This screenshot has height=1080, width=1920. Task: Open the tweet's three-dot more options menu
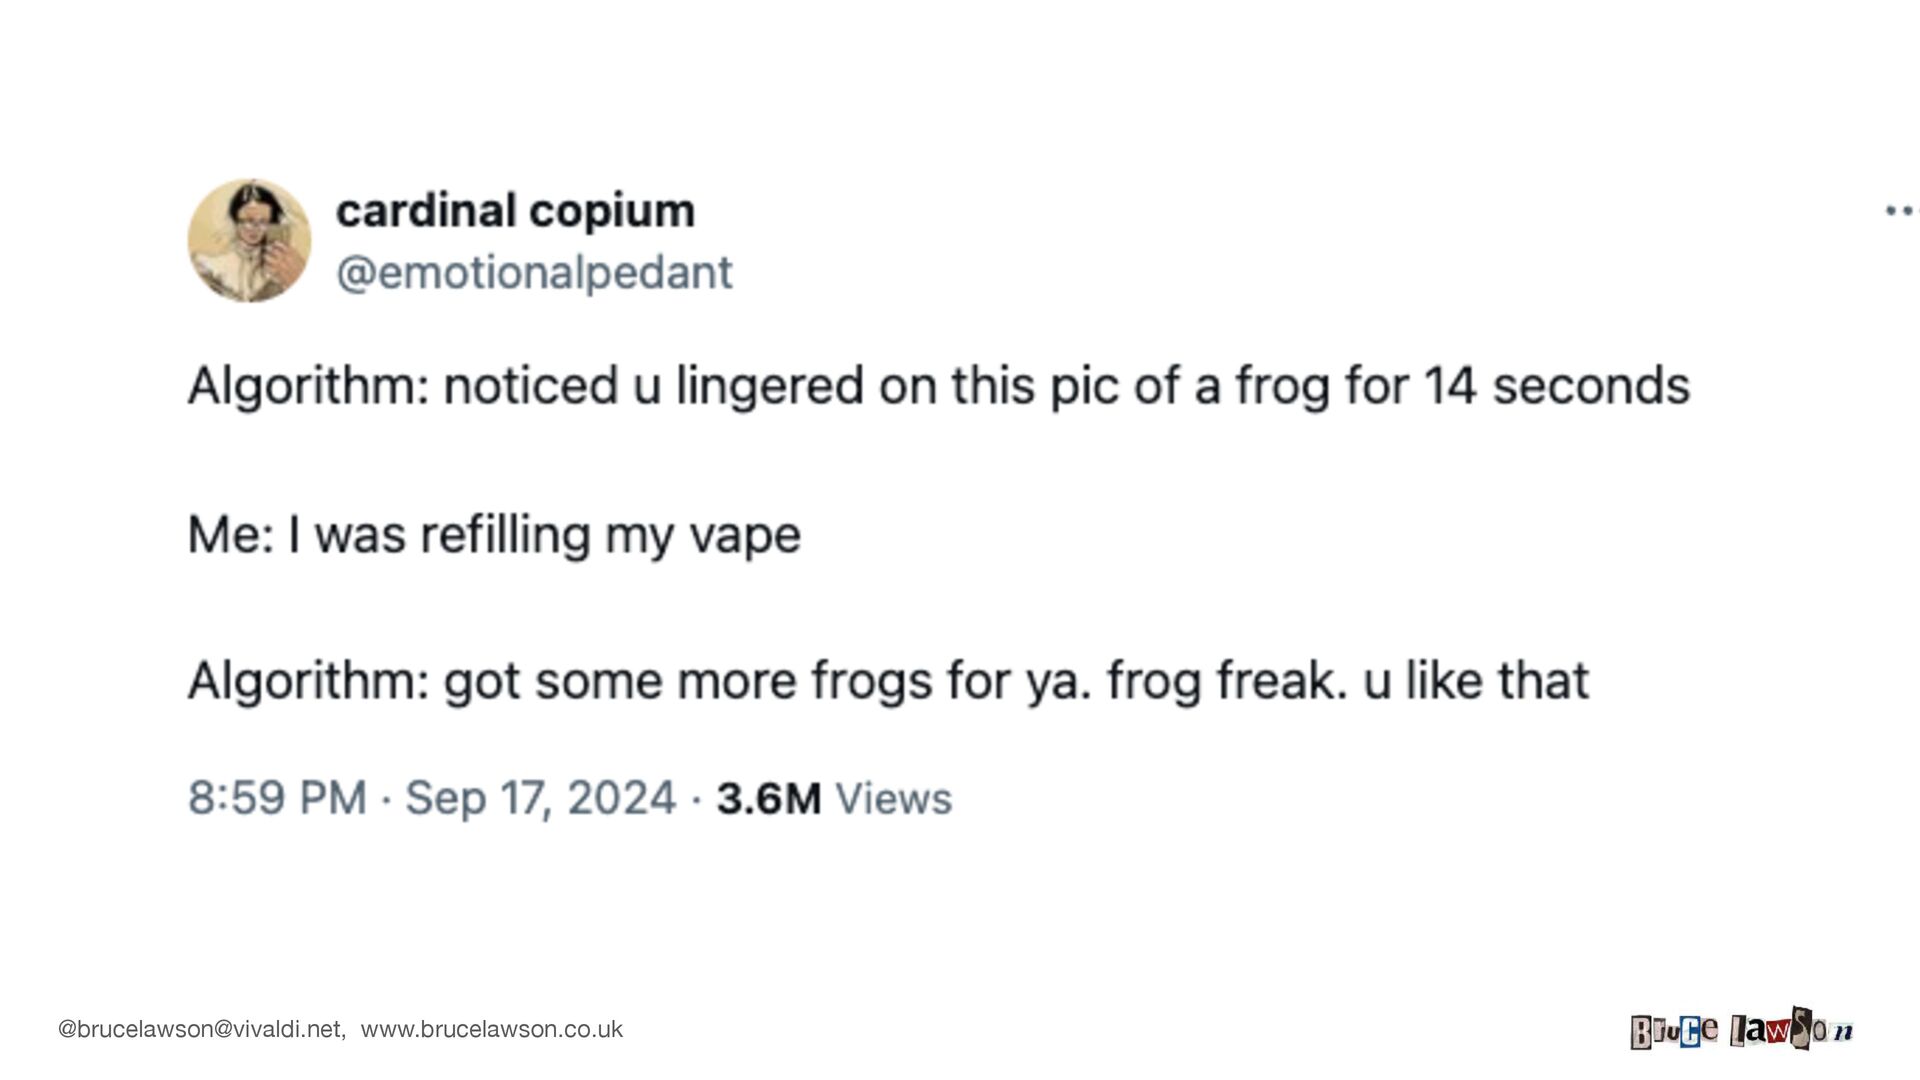1899,211
